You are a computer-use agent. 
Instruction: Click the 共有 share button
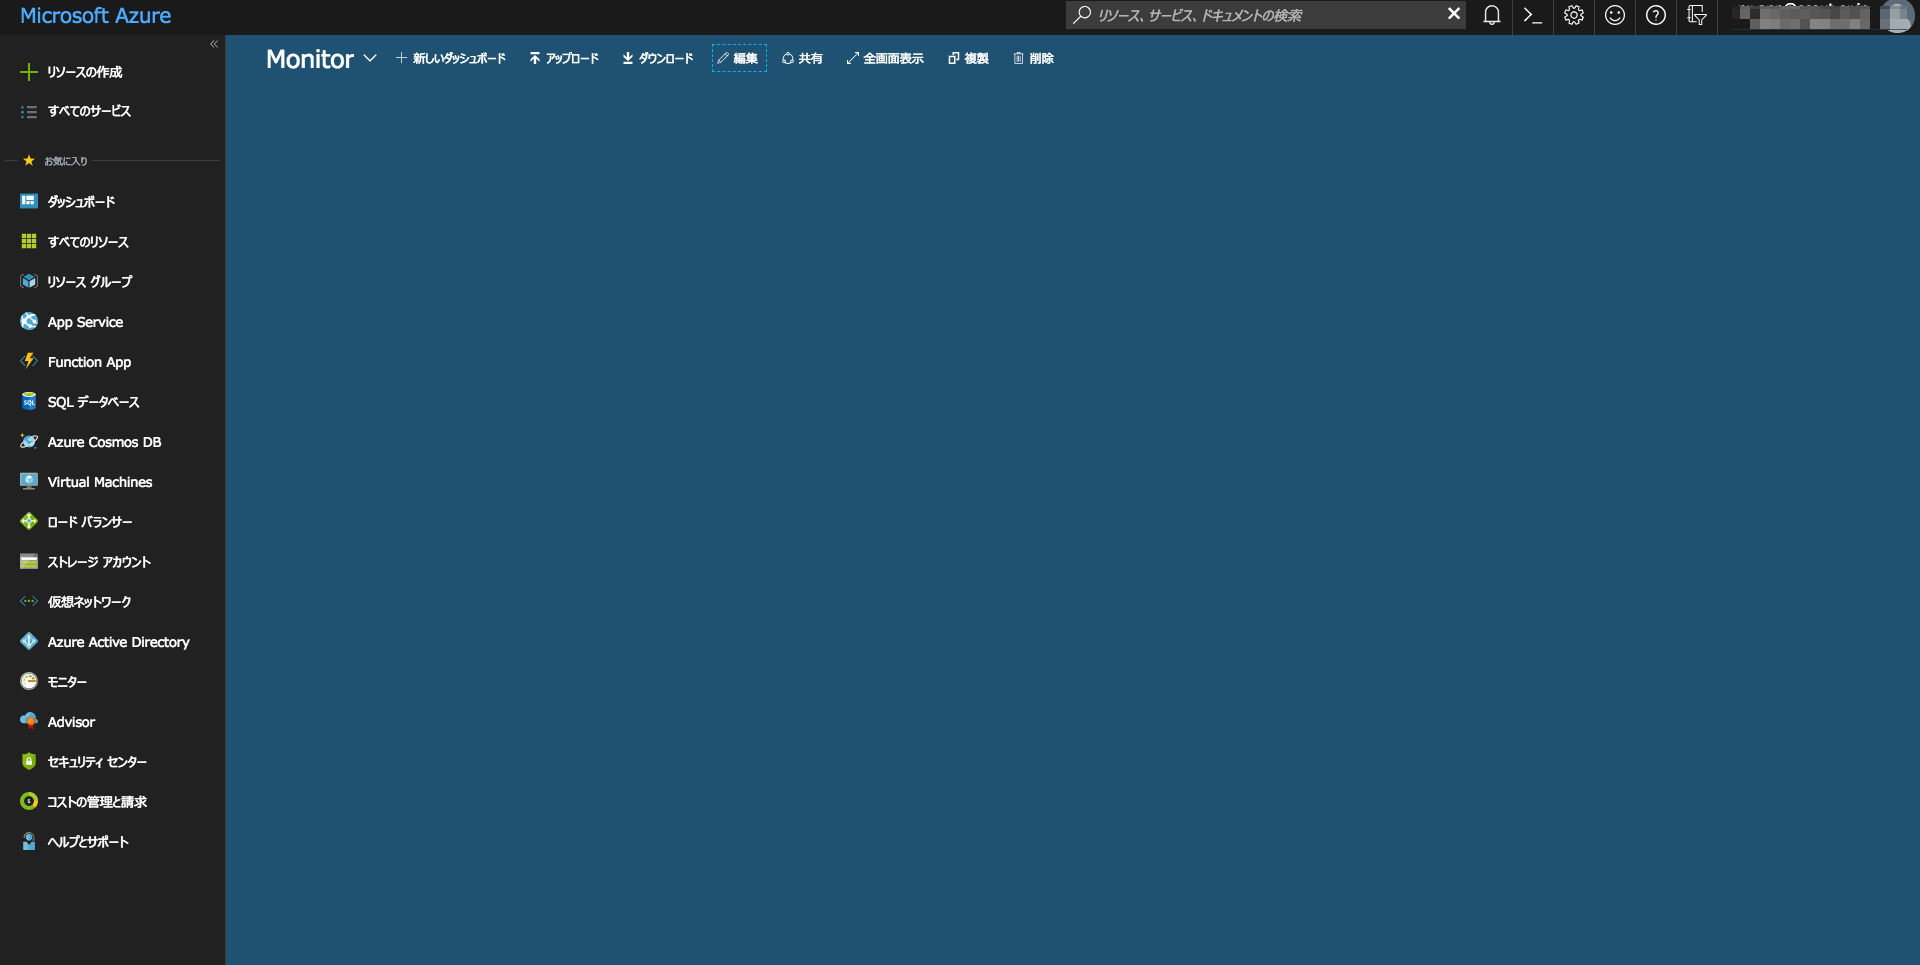click(x=803, y=58)
